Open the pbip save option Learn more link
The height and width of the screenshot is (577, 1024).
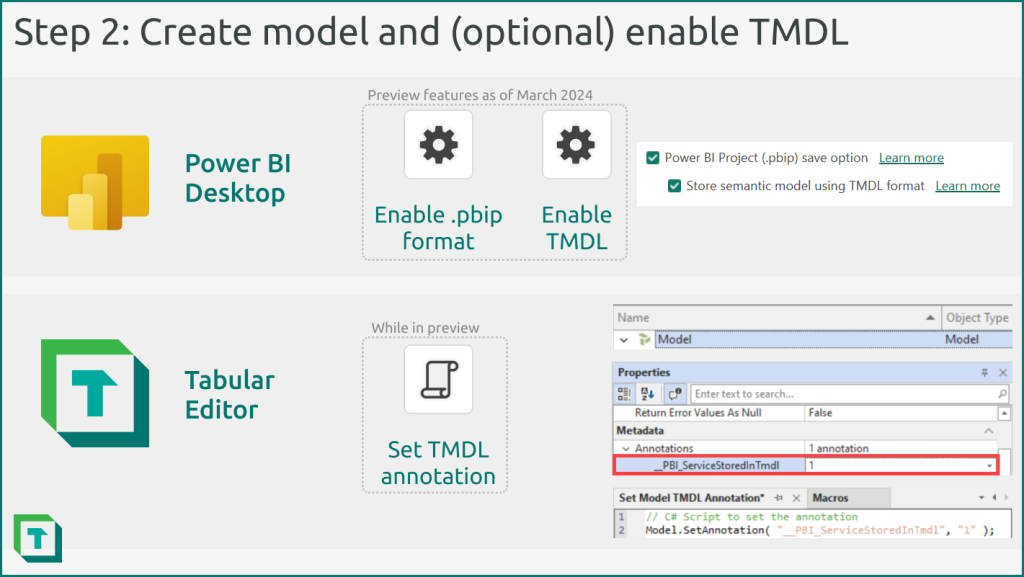click(x=911, y=157)
